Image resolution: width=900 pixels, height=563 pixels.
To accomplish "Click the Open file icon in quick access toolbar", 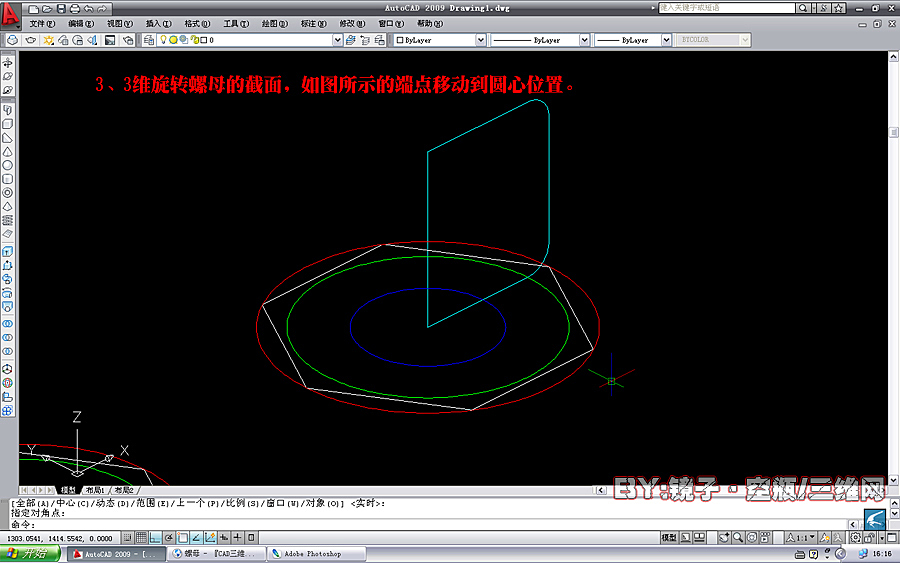I will (47, 9).
